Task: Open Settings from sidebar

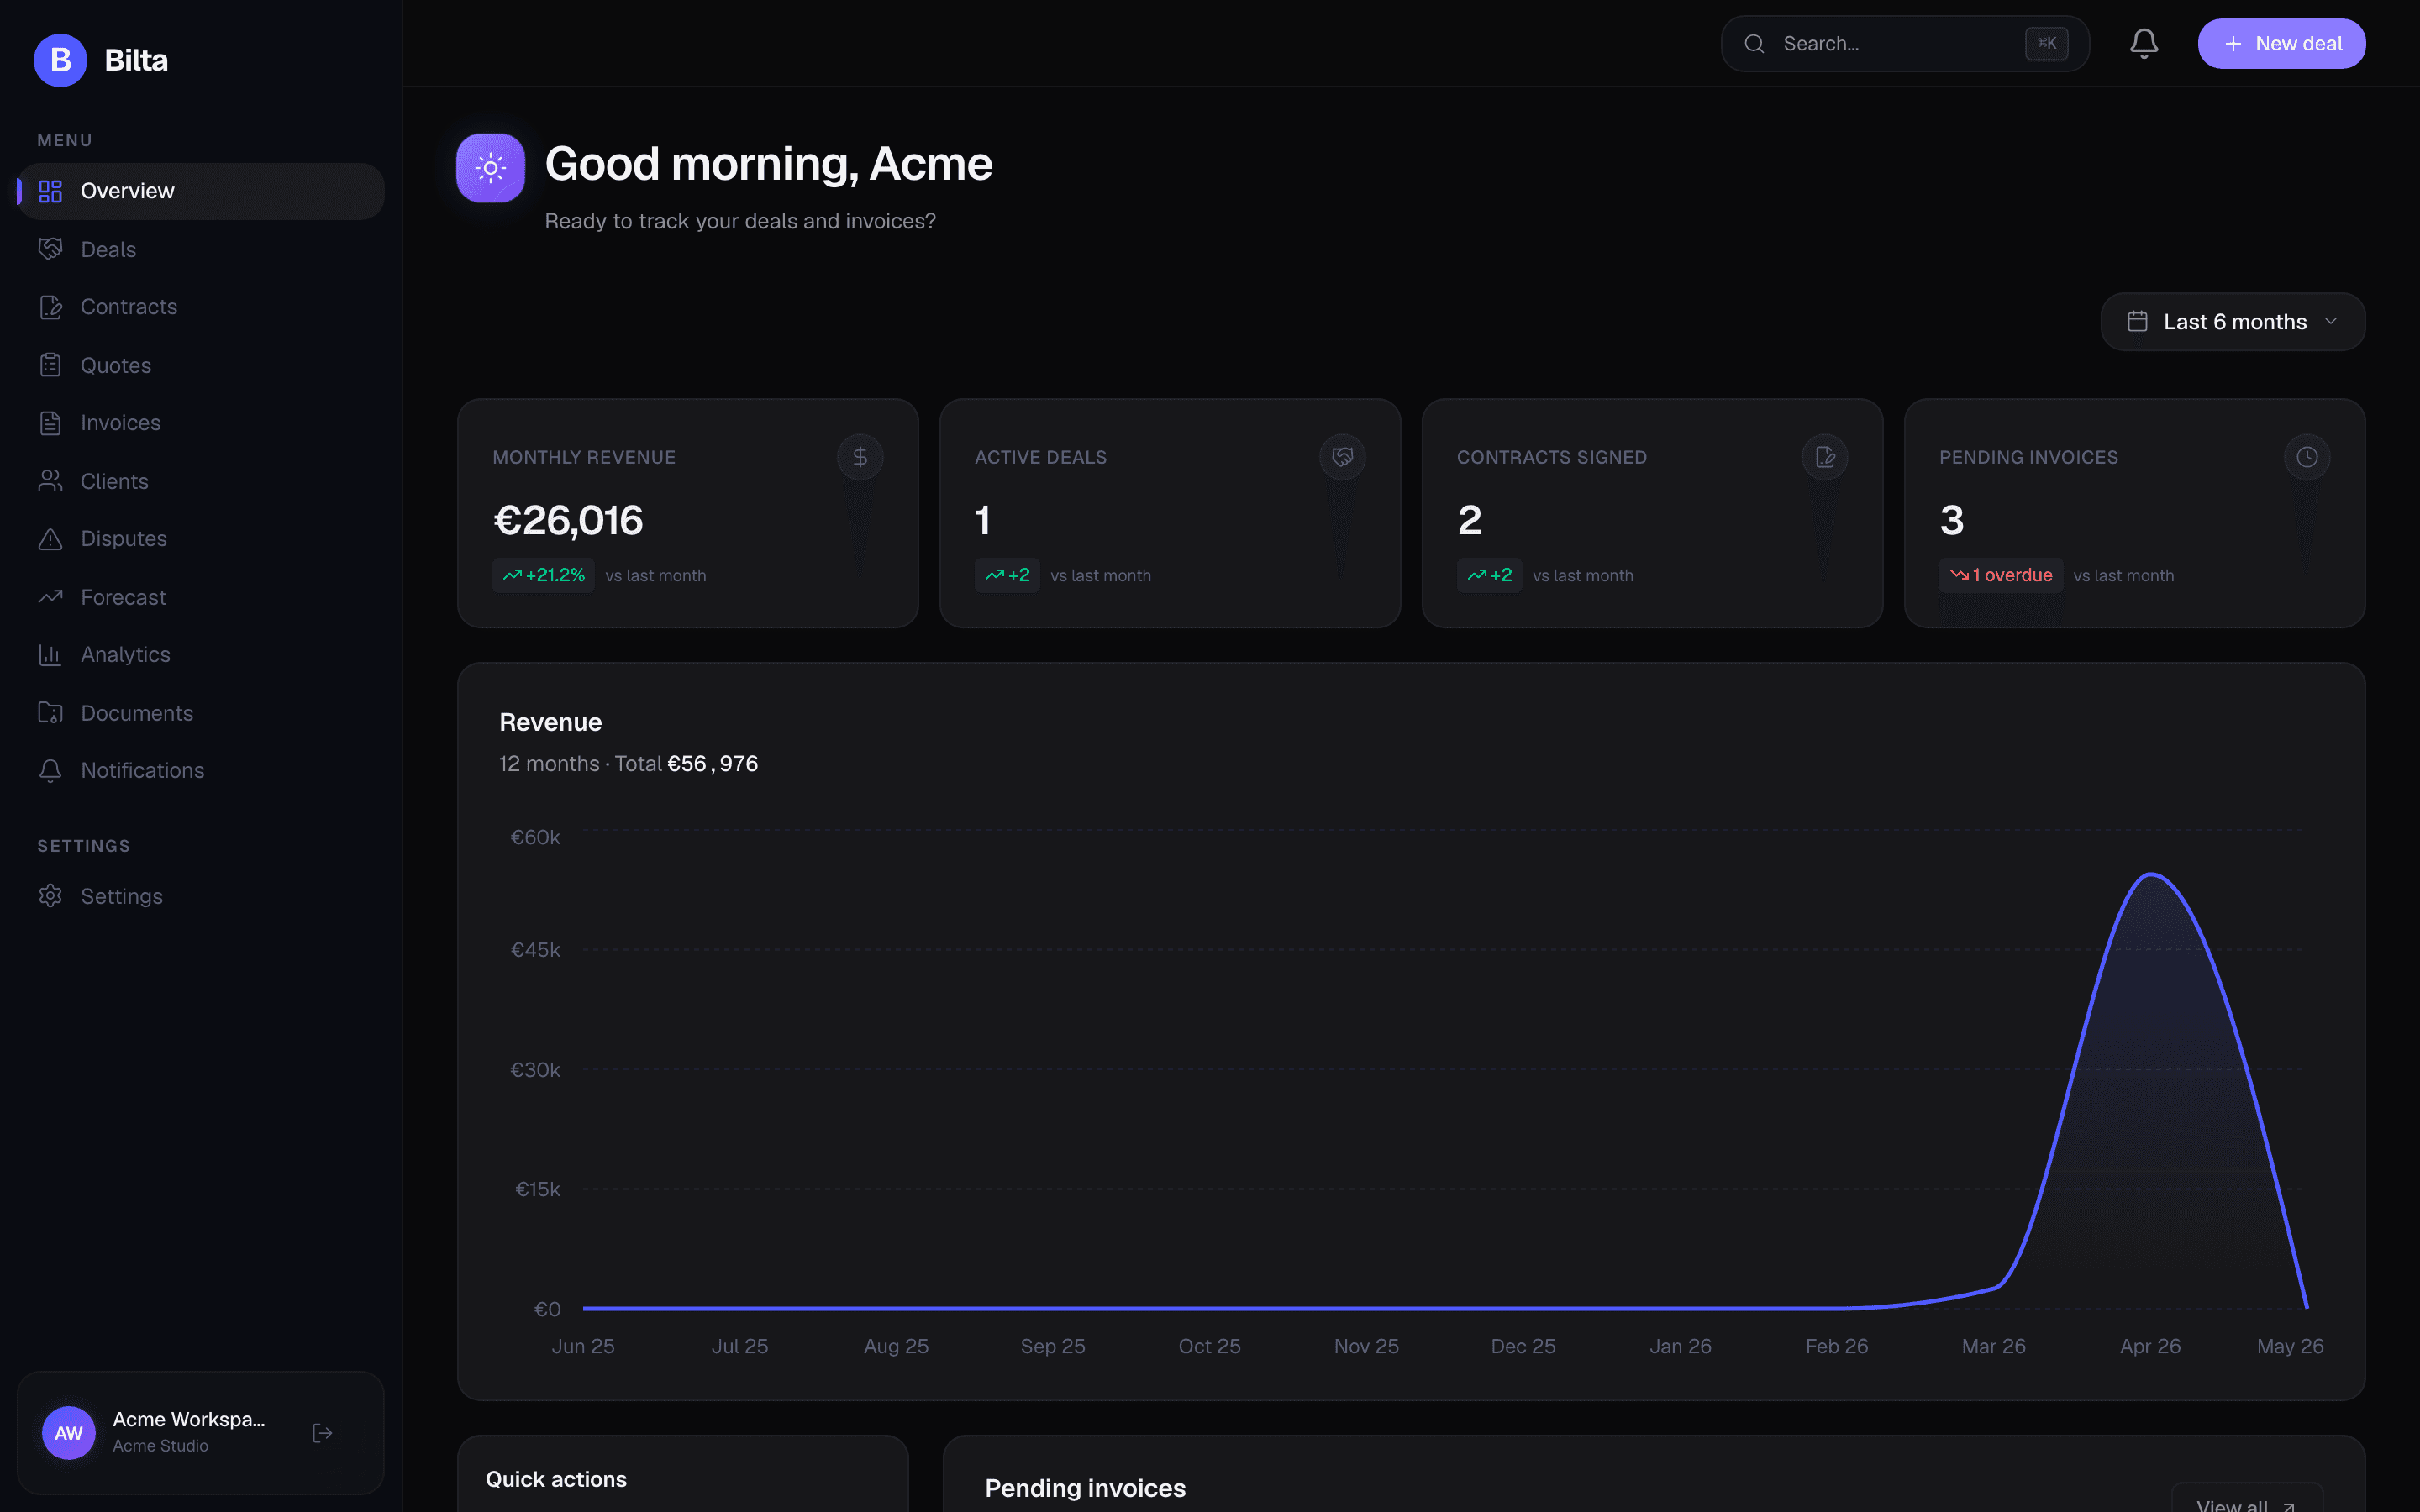Action: pyautogui.click(x=201, y=896)
